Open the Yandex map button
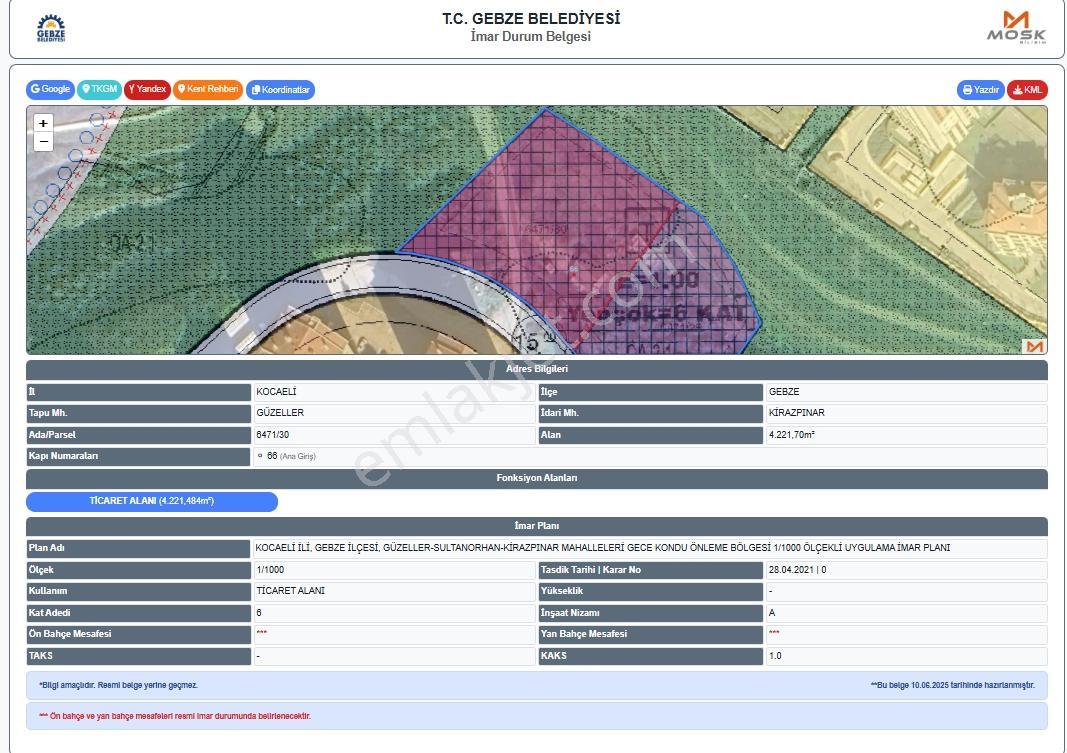 click(x=147, y=89)
